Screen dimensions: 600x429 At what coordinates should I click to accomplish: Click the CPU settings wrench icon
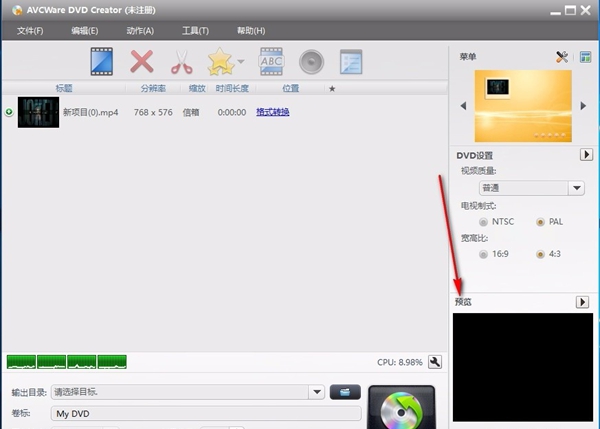pyautogui.click(x=435, y=362)
